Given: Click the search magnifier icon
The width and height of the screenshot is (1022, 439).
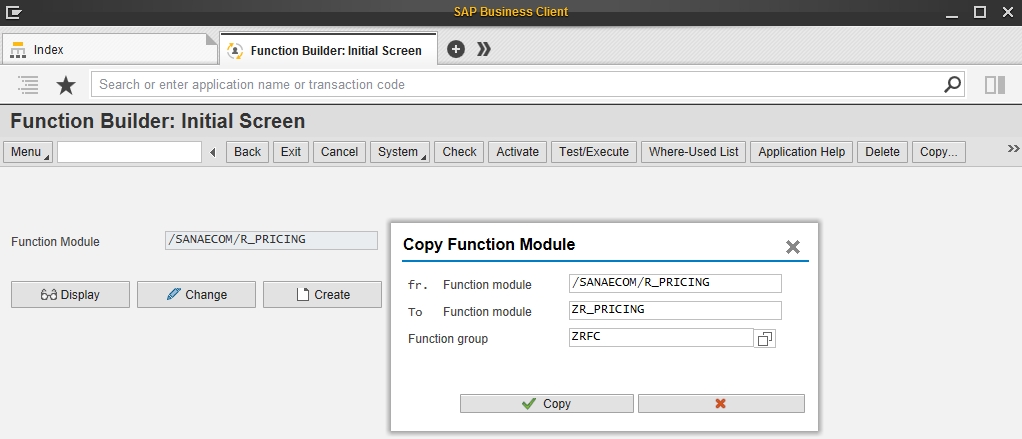Looking at the screenshot, I should pos(952,84).
